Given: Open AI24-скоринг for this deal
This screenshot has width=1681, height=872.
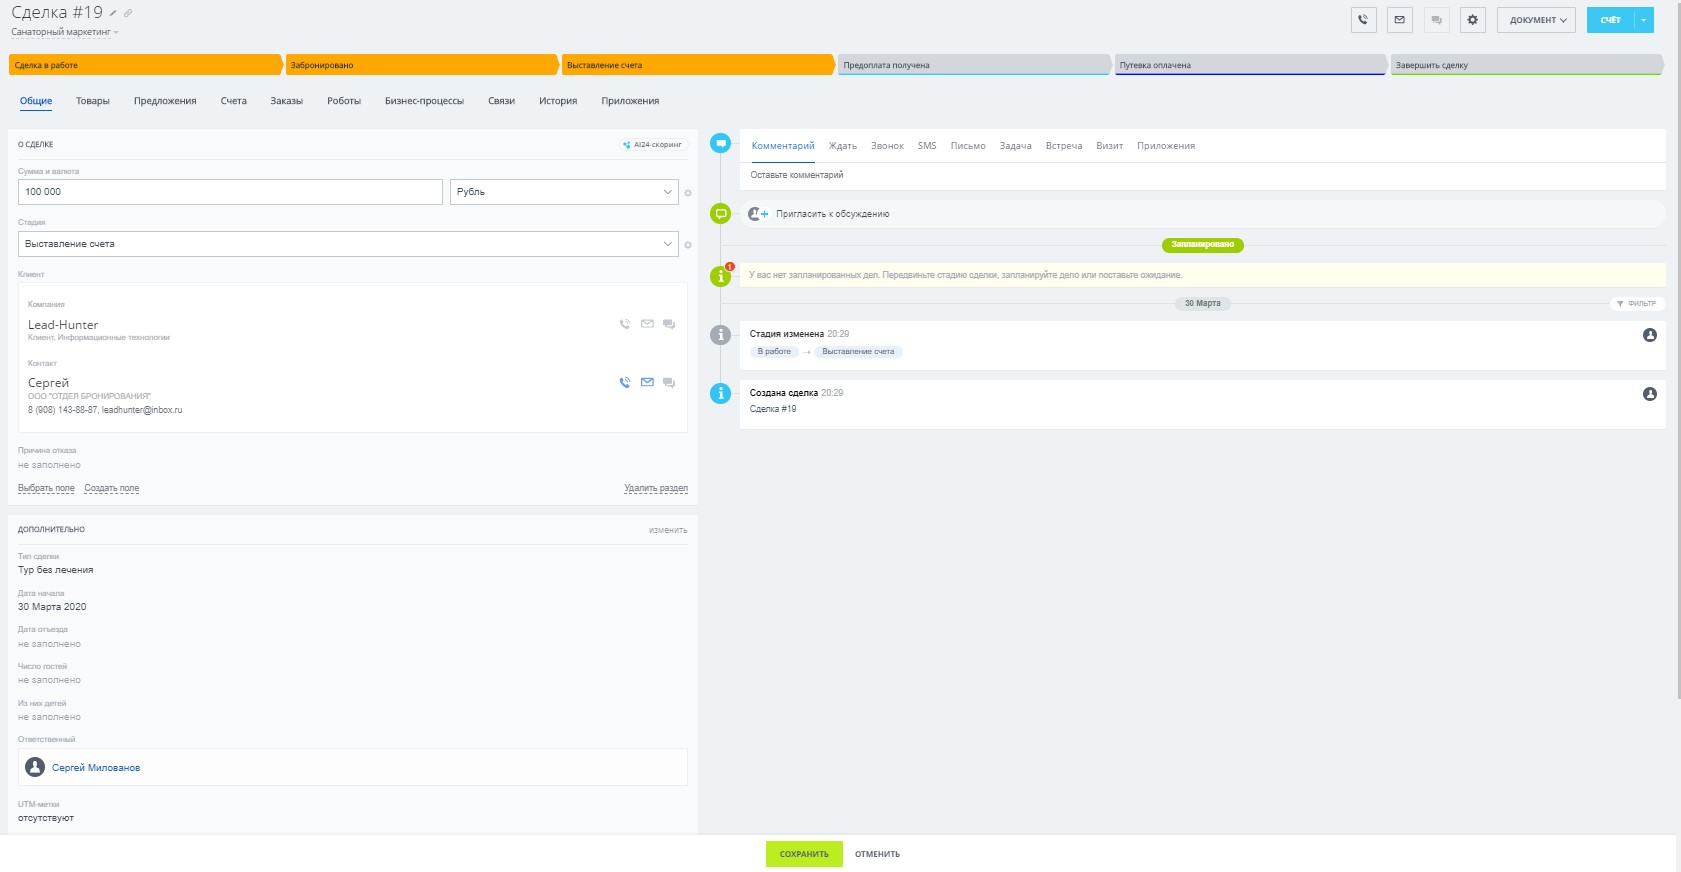Looking at the screenshot, I should point(653,145).
